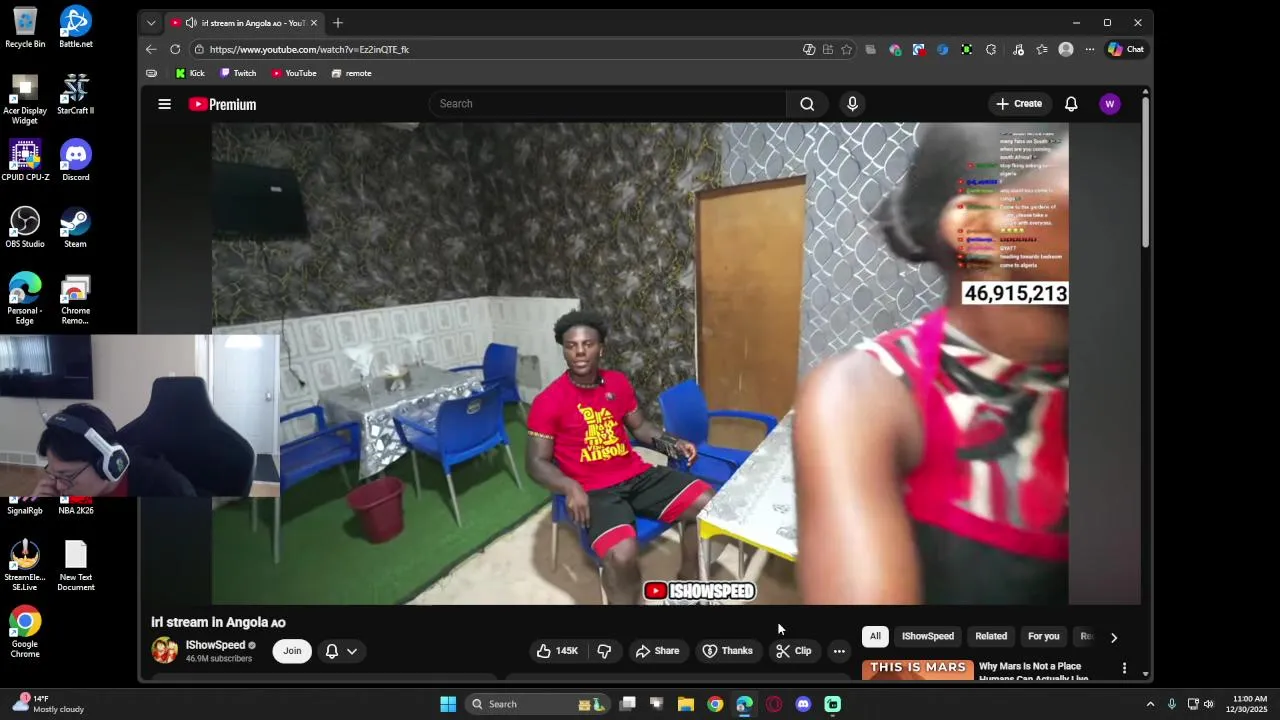Click Share under the video
Viewport: 1280px width, 720px height.
[657, 651]
